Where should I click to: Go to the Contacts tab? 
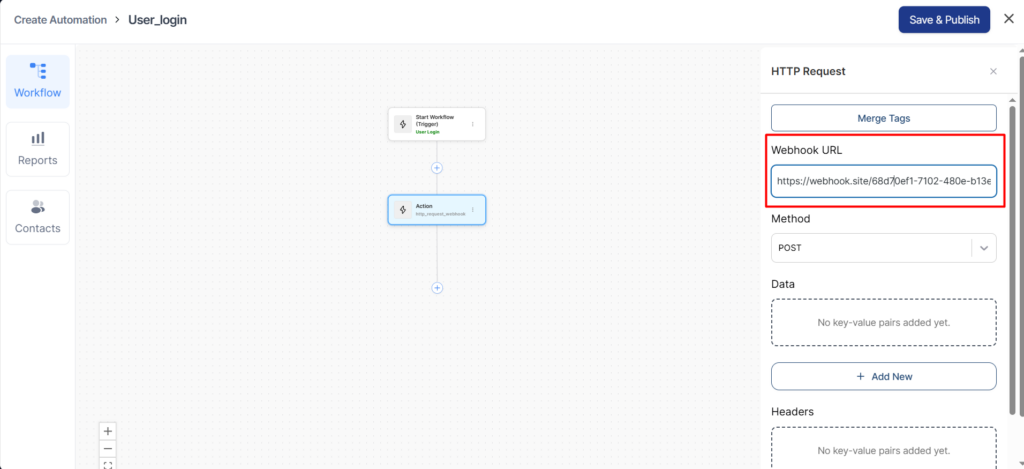click(38, 217)
